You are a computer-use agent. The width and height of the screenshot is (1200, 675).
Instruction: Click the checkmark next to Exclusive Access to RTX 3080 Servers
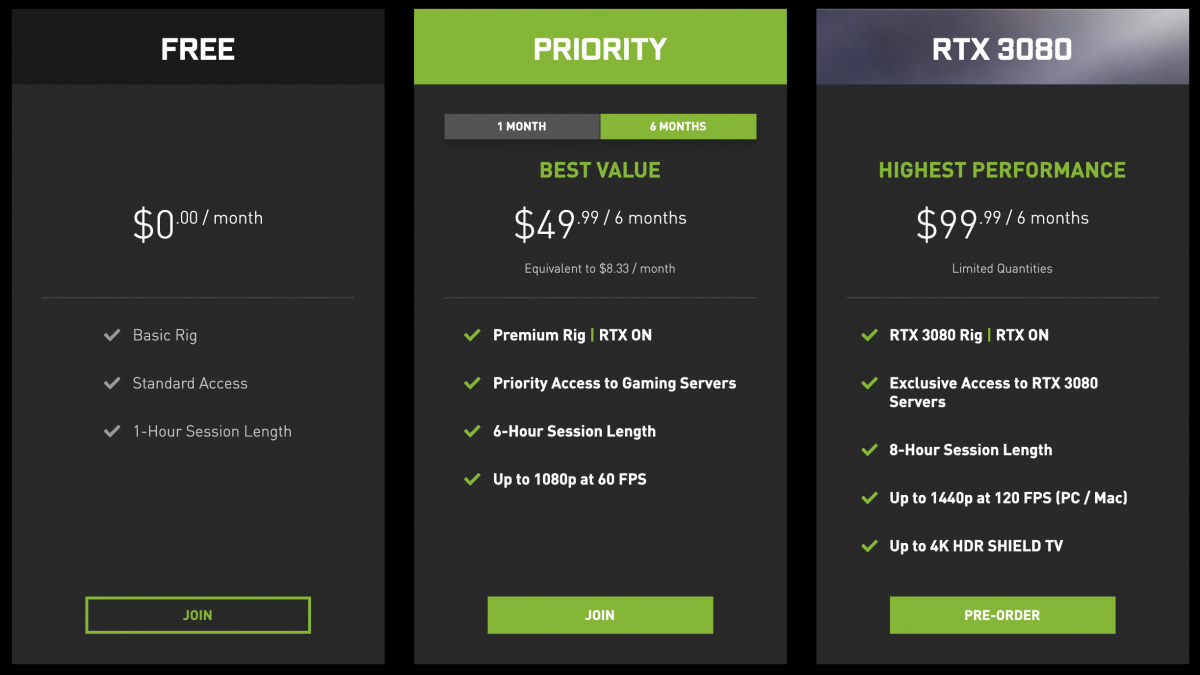click(869, 383)
